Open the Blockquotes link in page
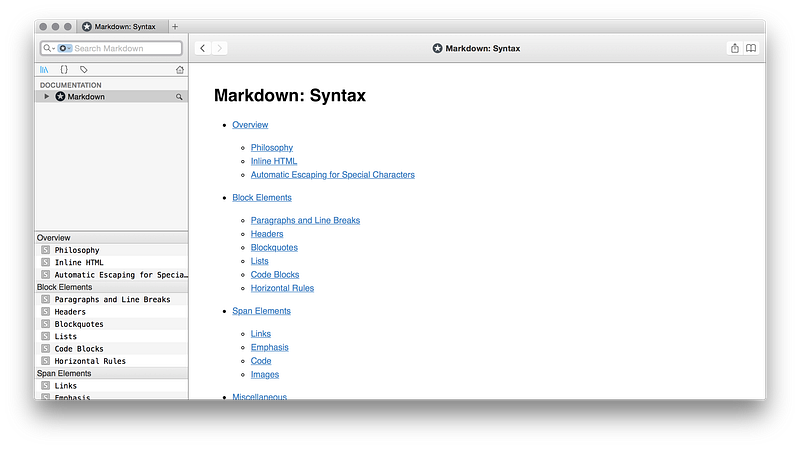Viewport: 800px width, 449px height. tap(274, 247)
